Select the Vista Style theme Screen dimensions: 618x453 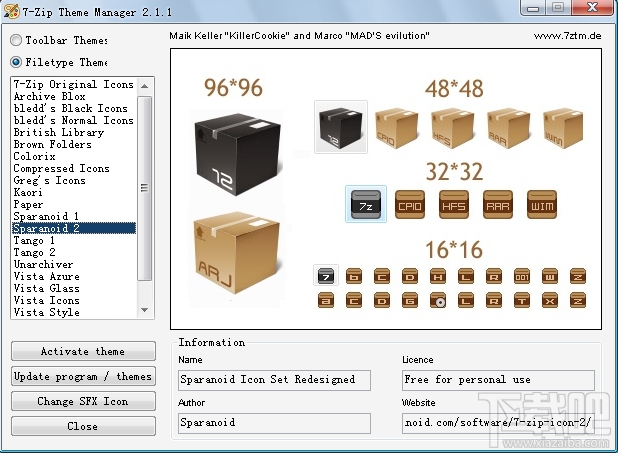pyautogui.click(x=74, y=312)
